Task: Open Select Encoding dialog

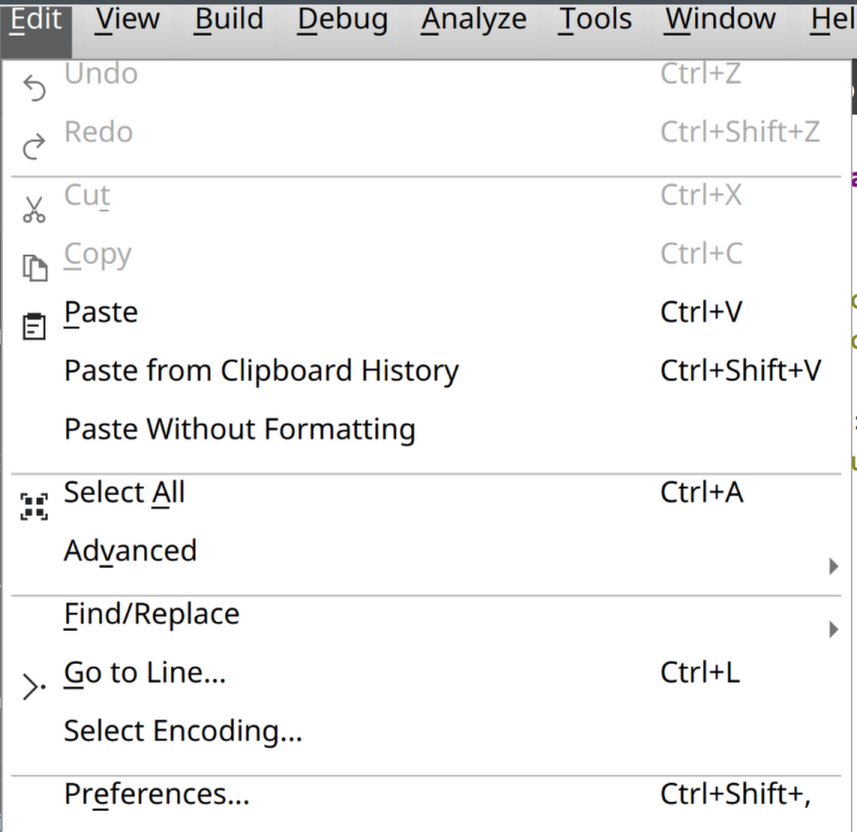Action: (183, 731)
